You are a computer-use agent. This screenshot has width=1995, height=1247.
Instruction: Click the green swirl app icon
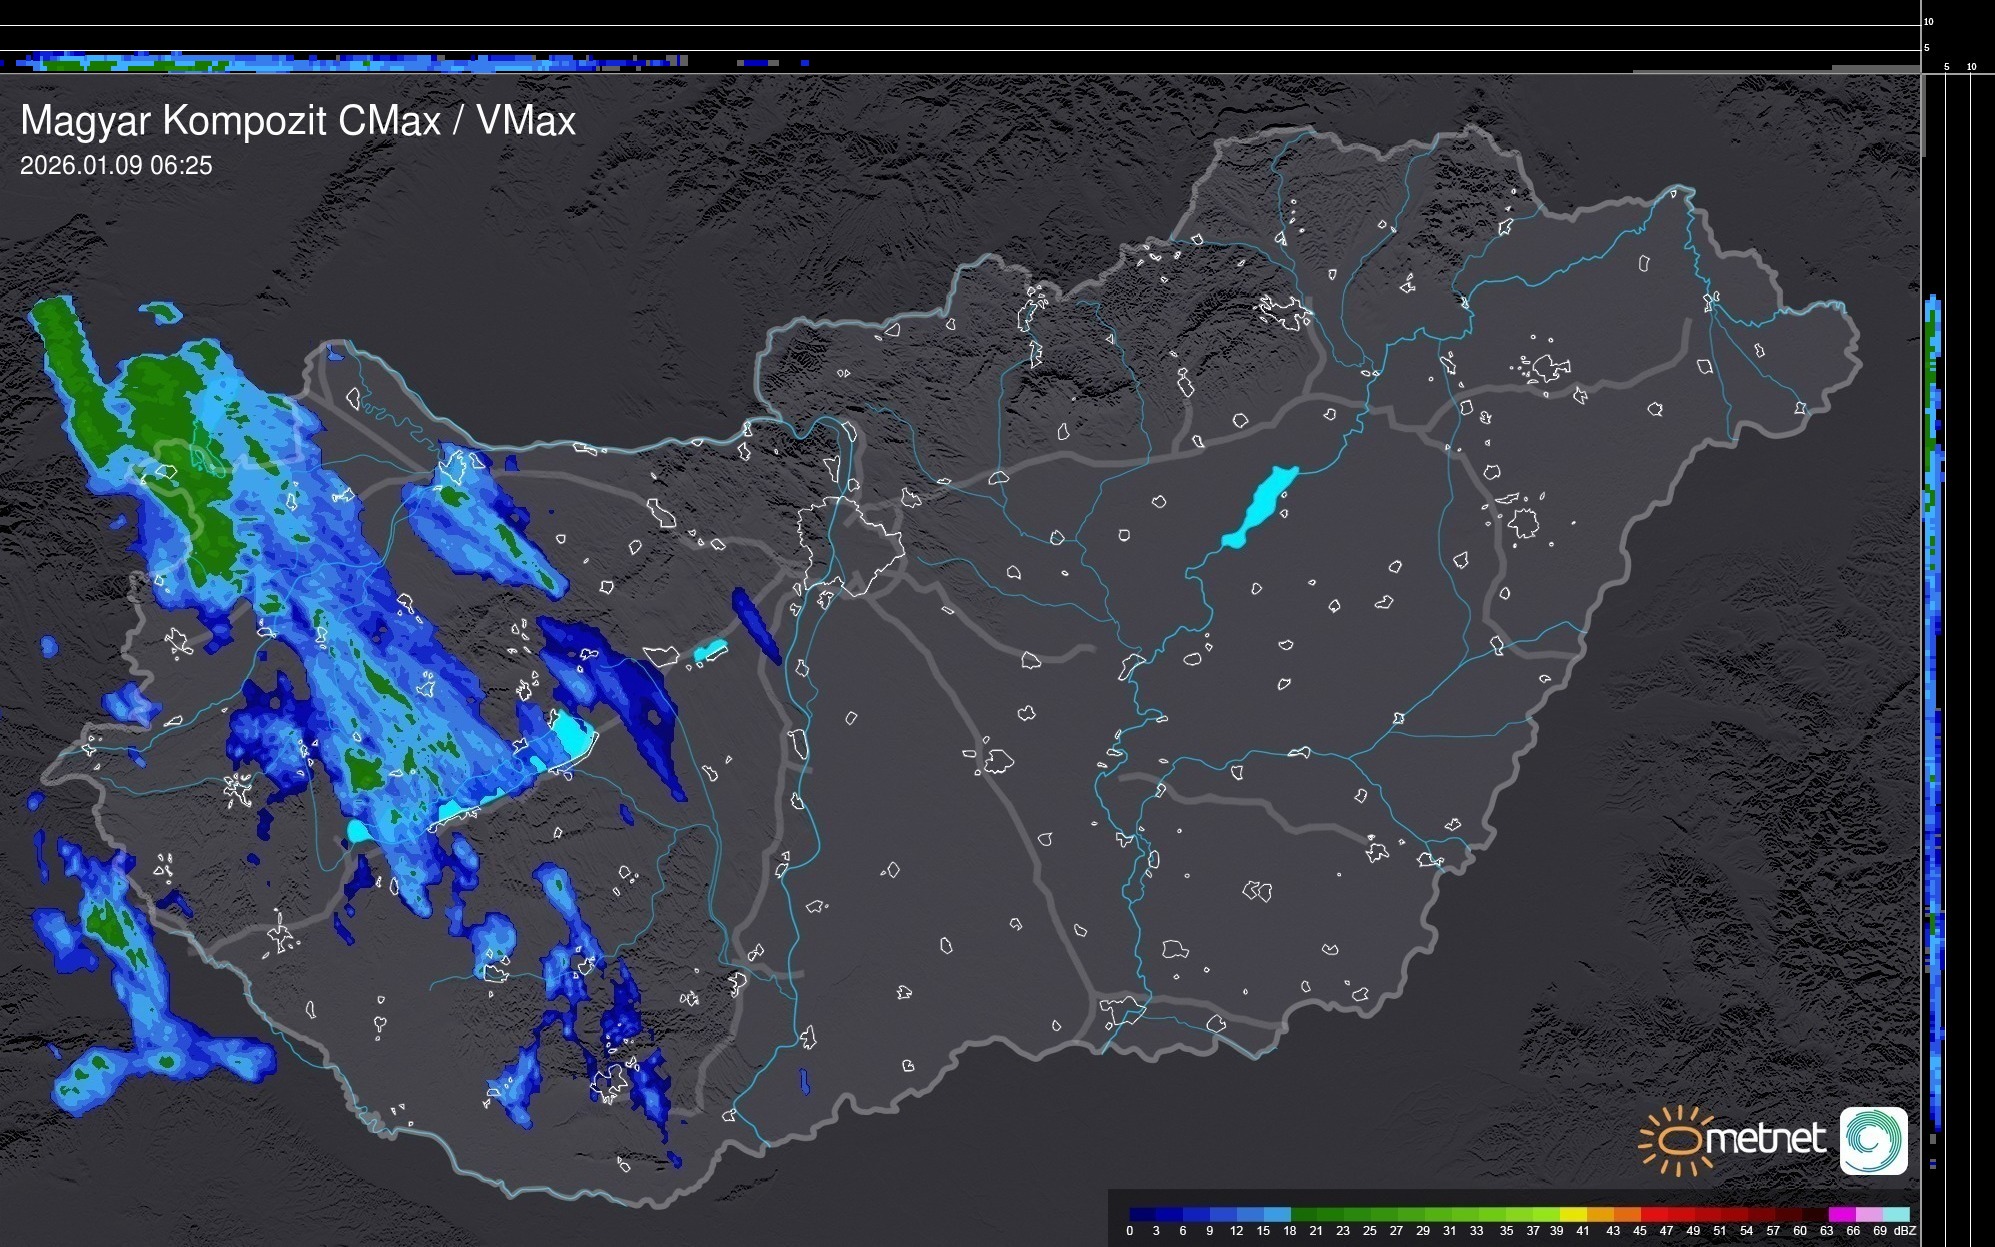(1873, 1140)
